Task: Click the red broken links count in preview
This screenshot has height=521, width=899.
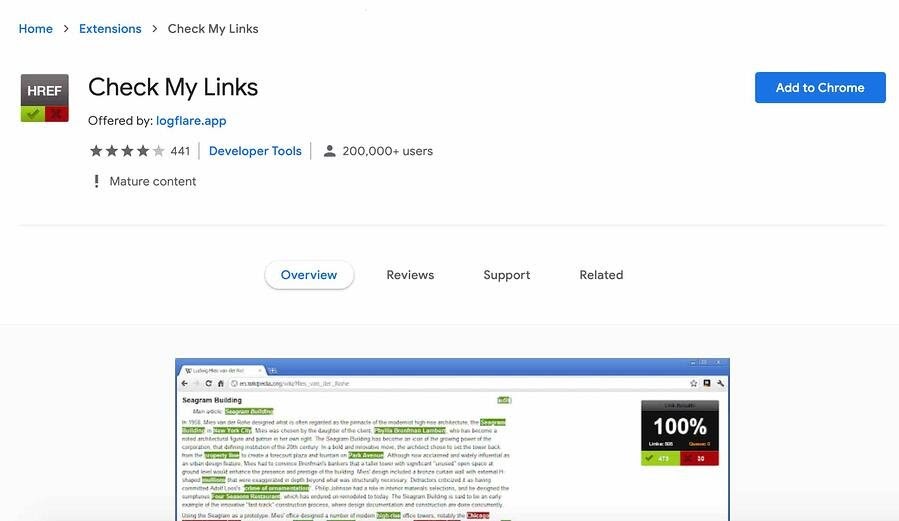Action: (x=699, y=458)
